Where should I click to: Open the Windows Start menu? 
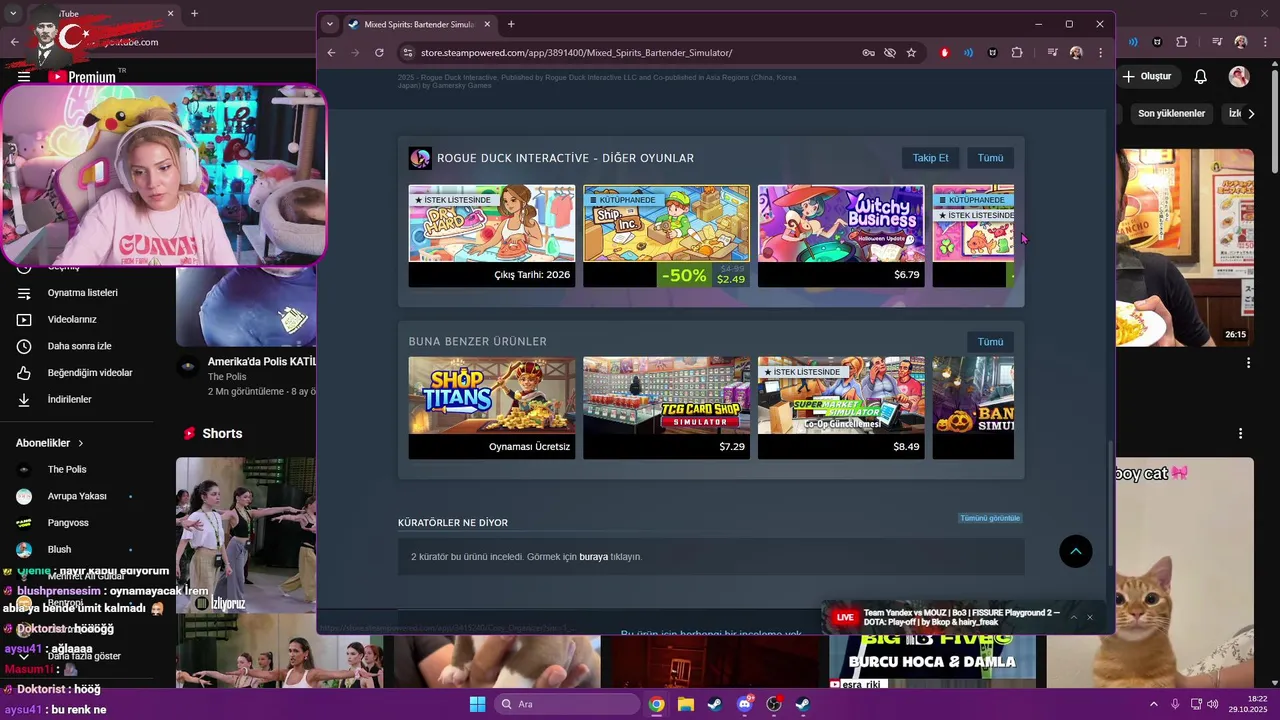(x=477, y=704)
